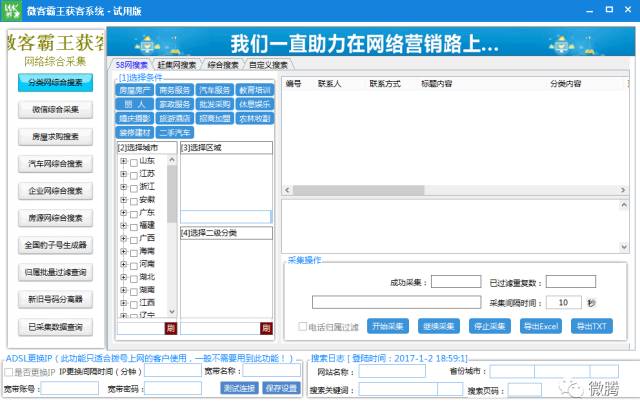Expand the 河南 province node
The height and width of the screenshot is (417, 640).
(123, 264)
